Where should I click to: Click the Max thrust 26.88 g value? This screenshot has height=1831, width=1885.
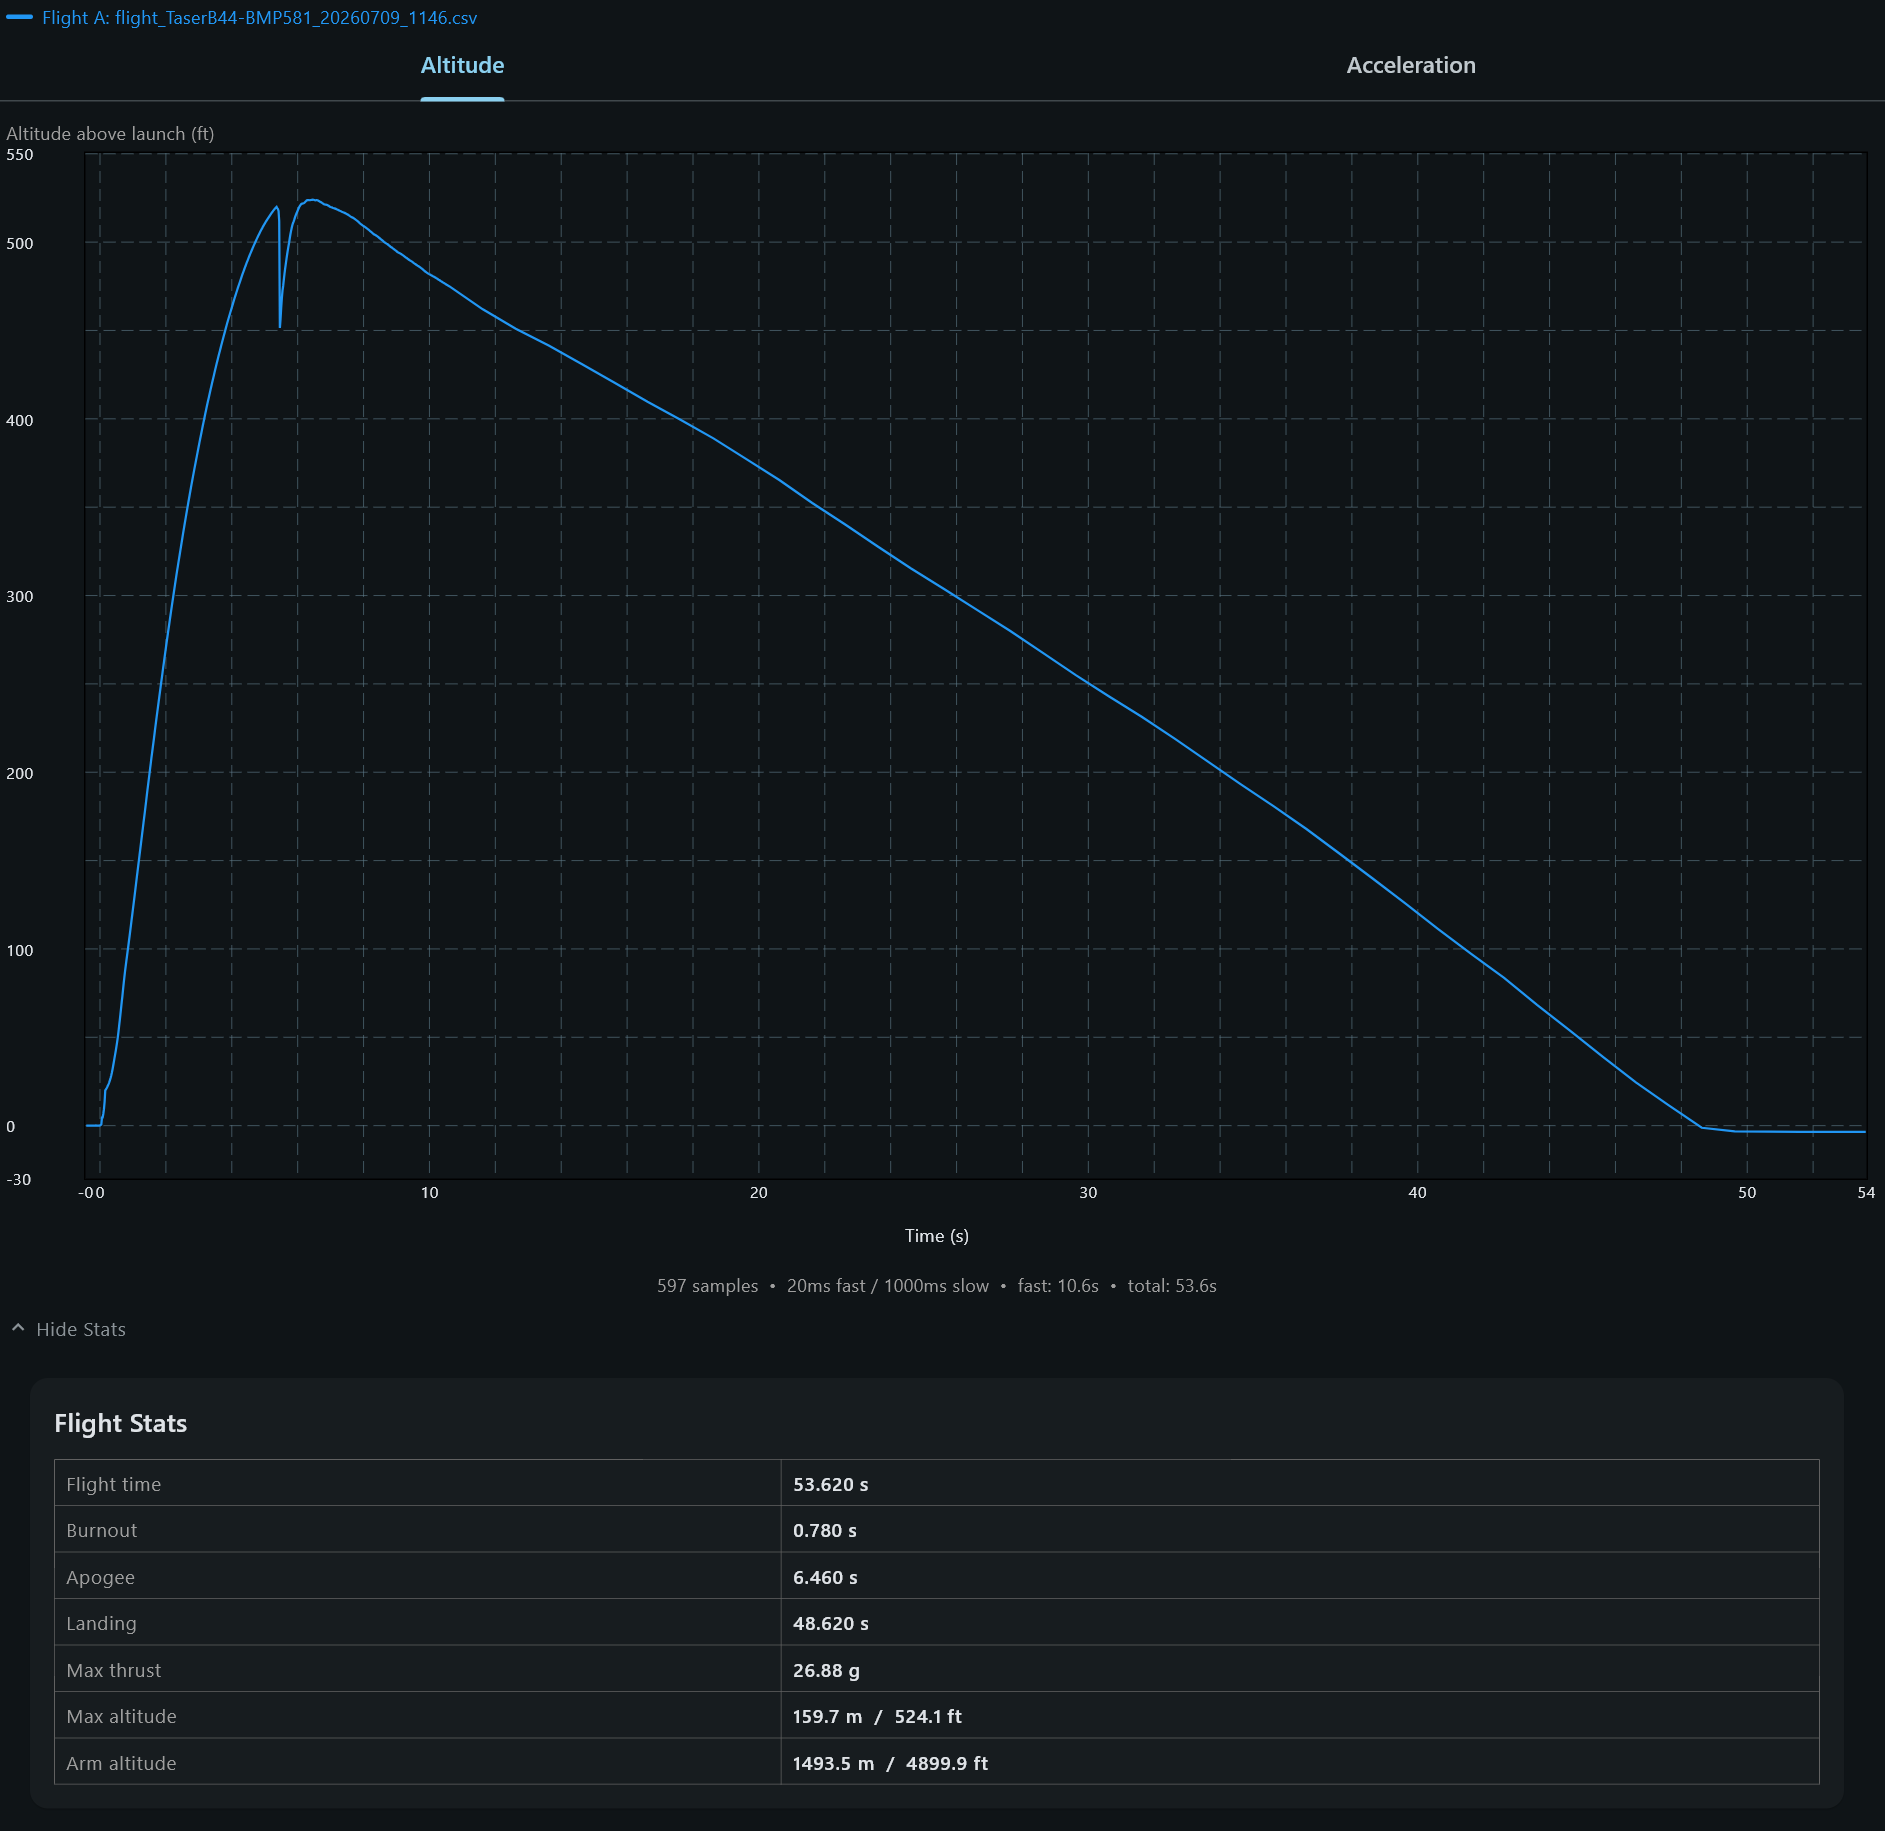(826, 1670)
